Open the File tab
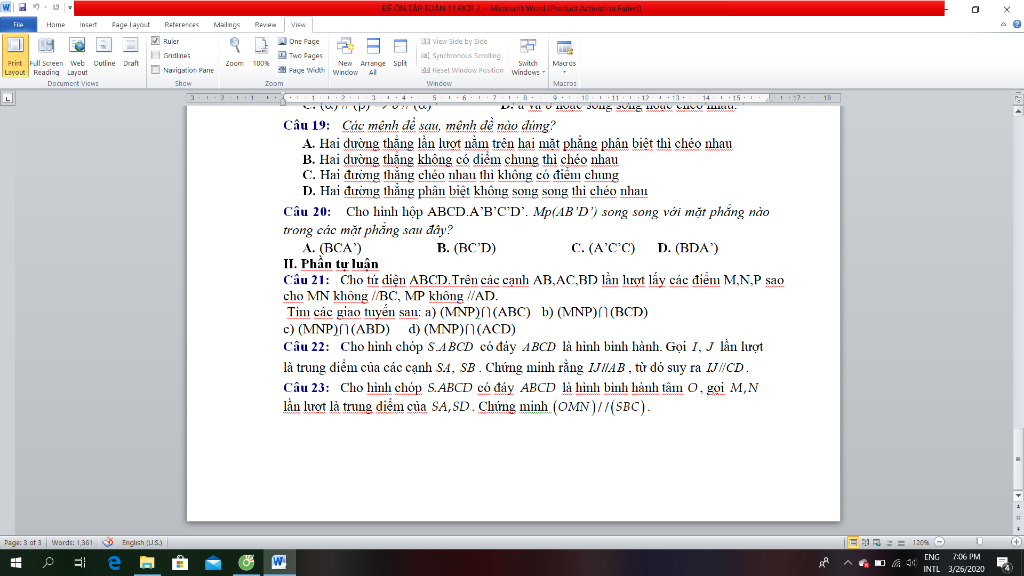1024x576 pixels. coord(18,24)
